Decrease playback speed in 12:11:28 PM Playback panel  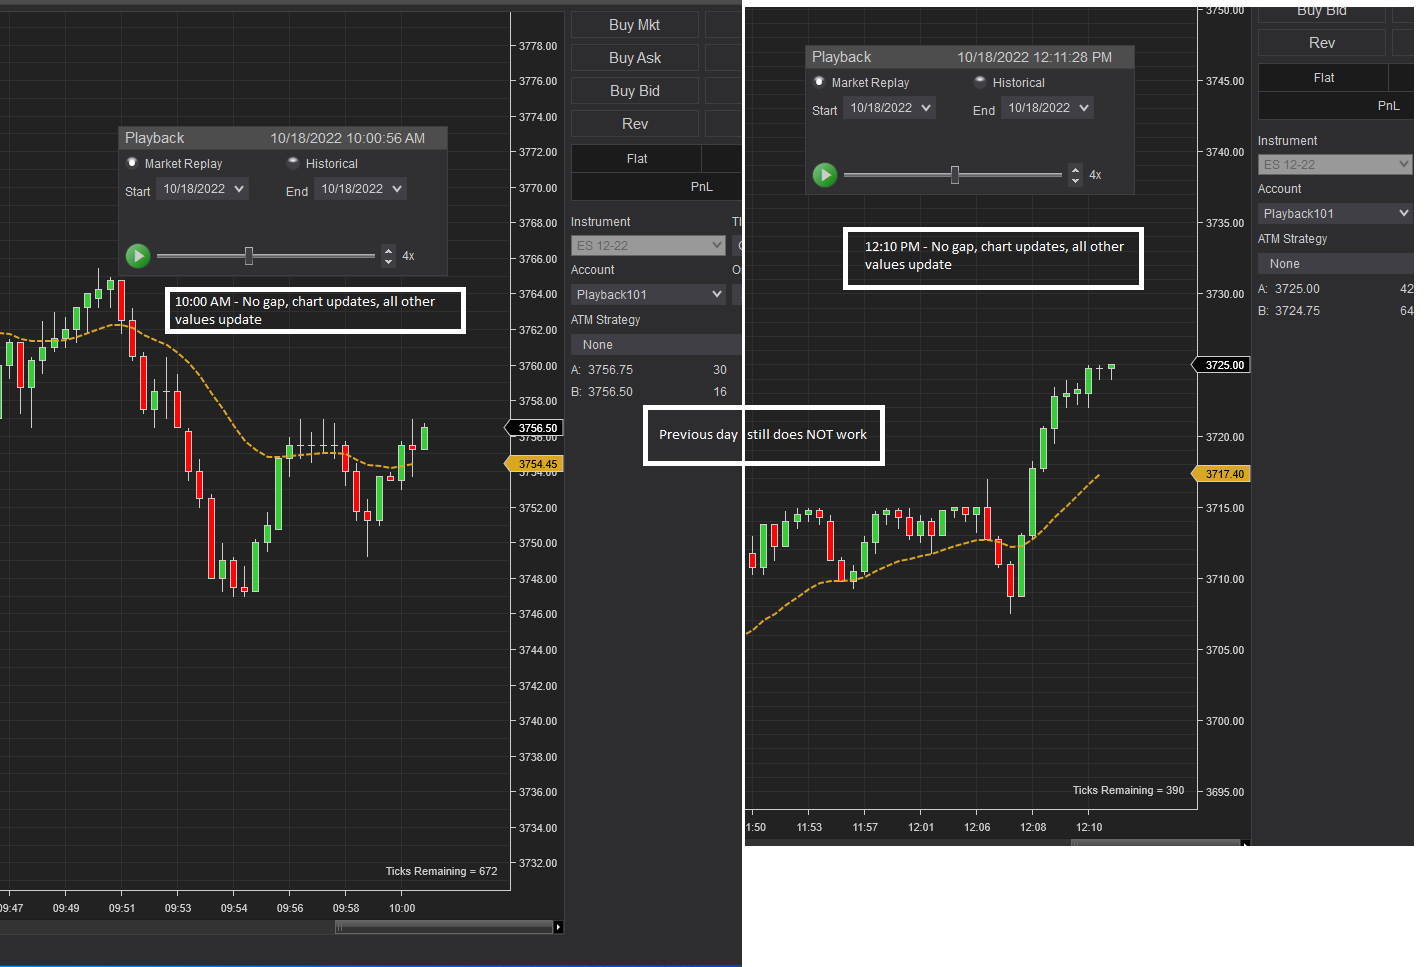pos(1075,180)
